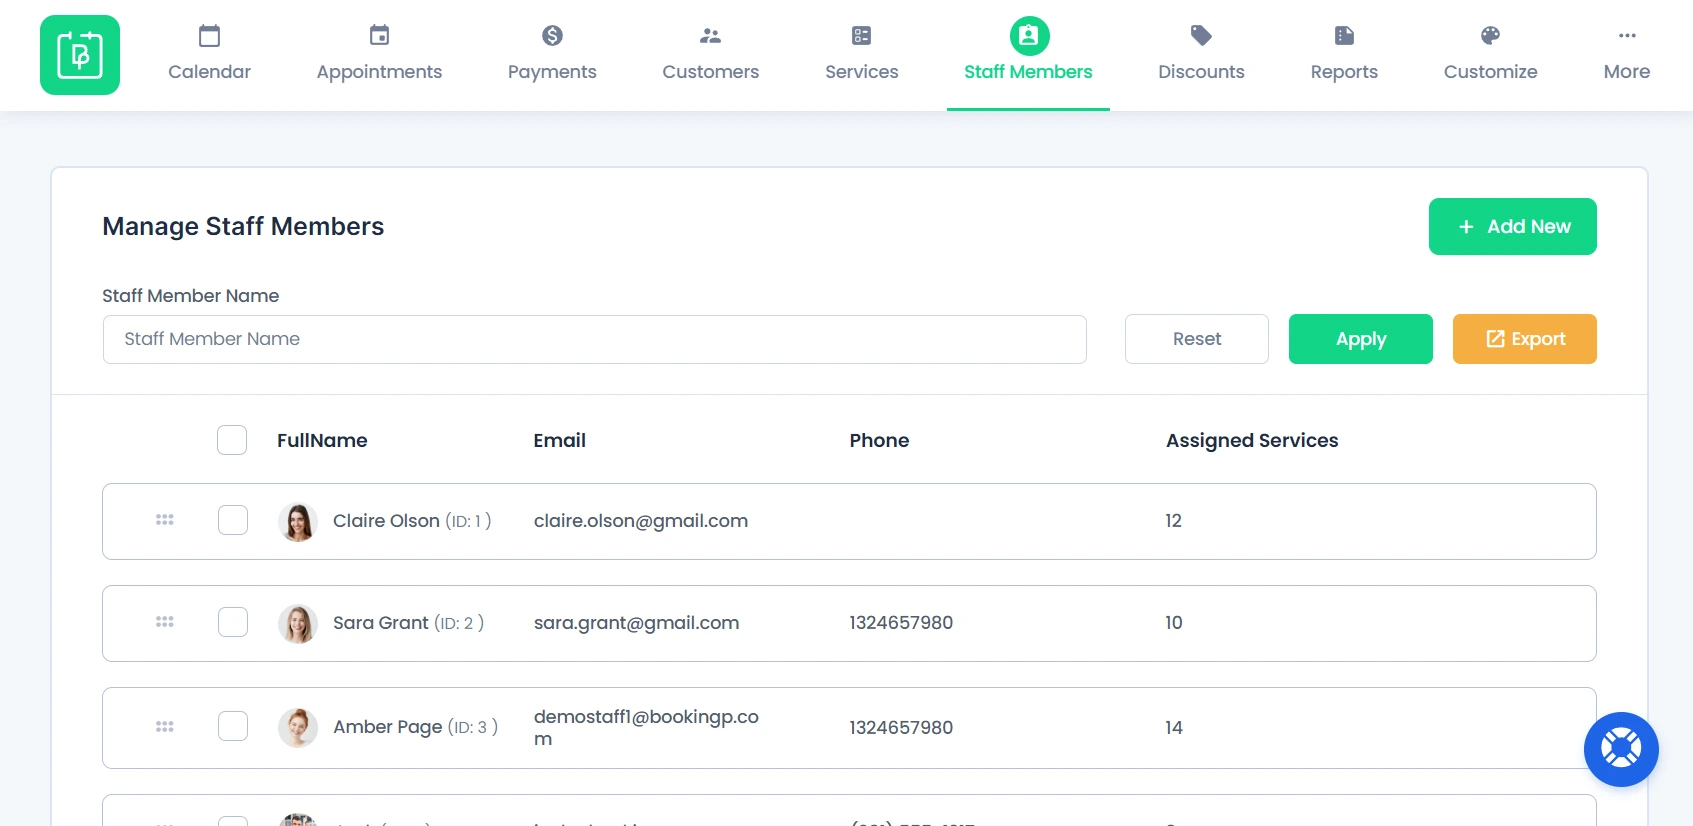The width and height of the screenshot is (1693, 826).
Task: Open the Calendar tab label
Action: 209,72
